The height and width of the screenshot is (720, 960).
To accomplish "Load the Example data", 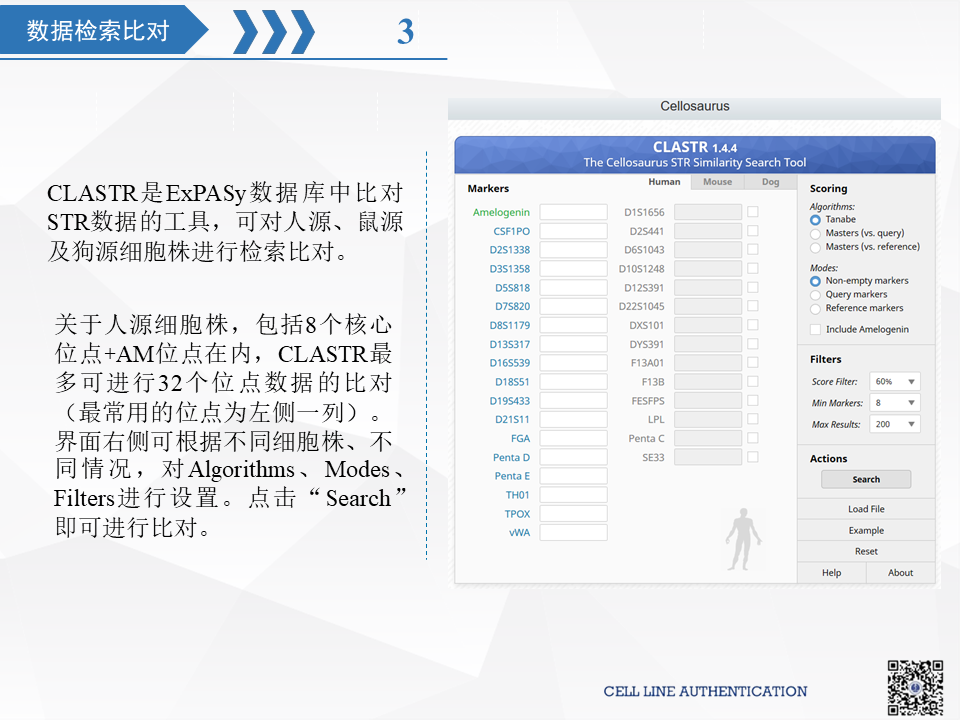I will click(866, 530).
